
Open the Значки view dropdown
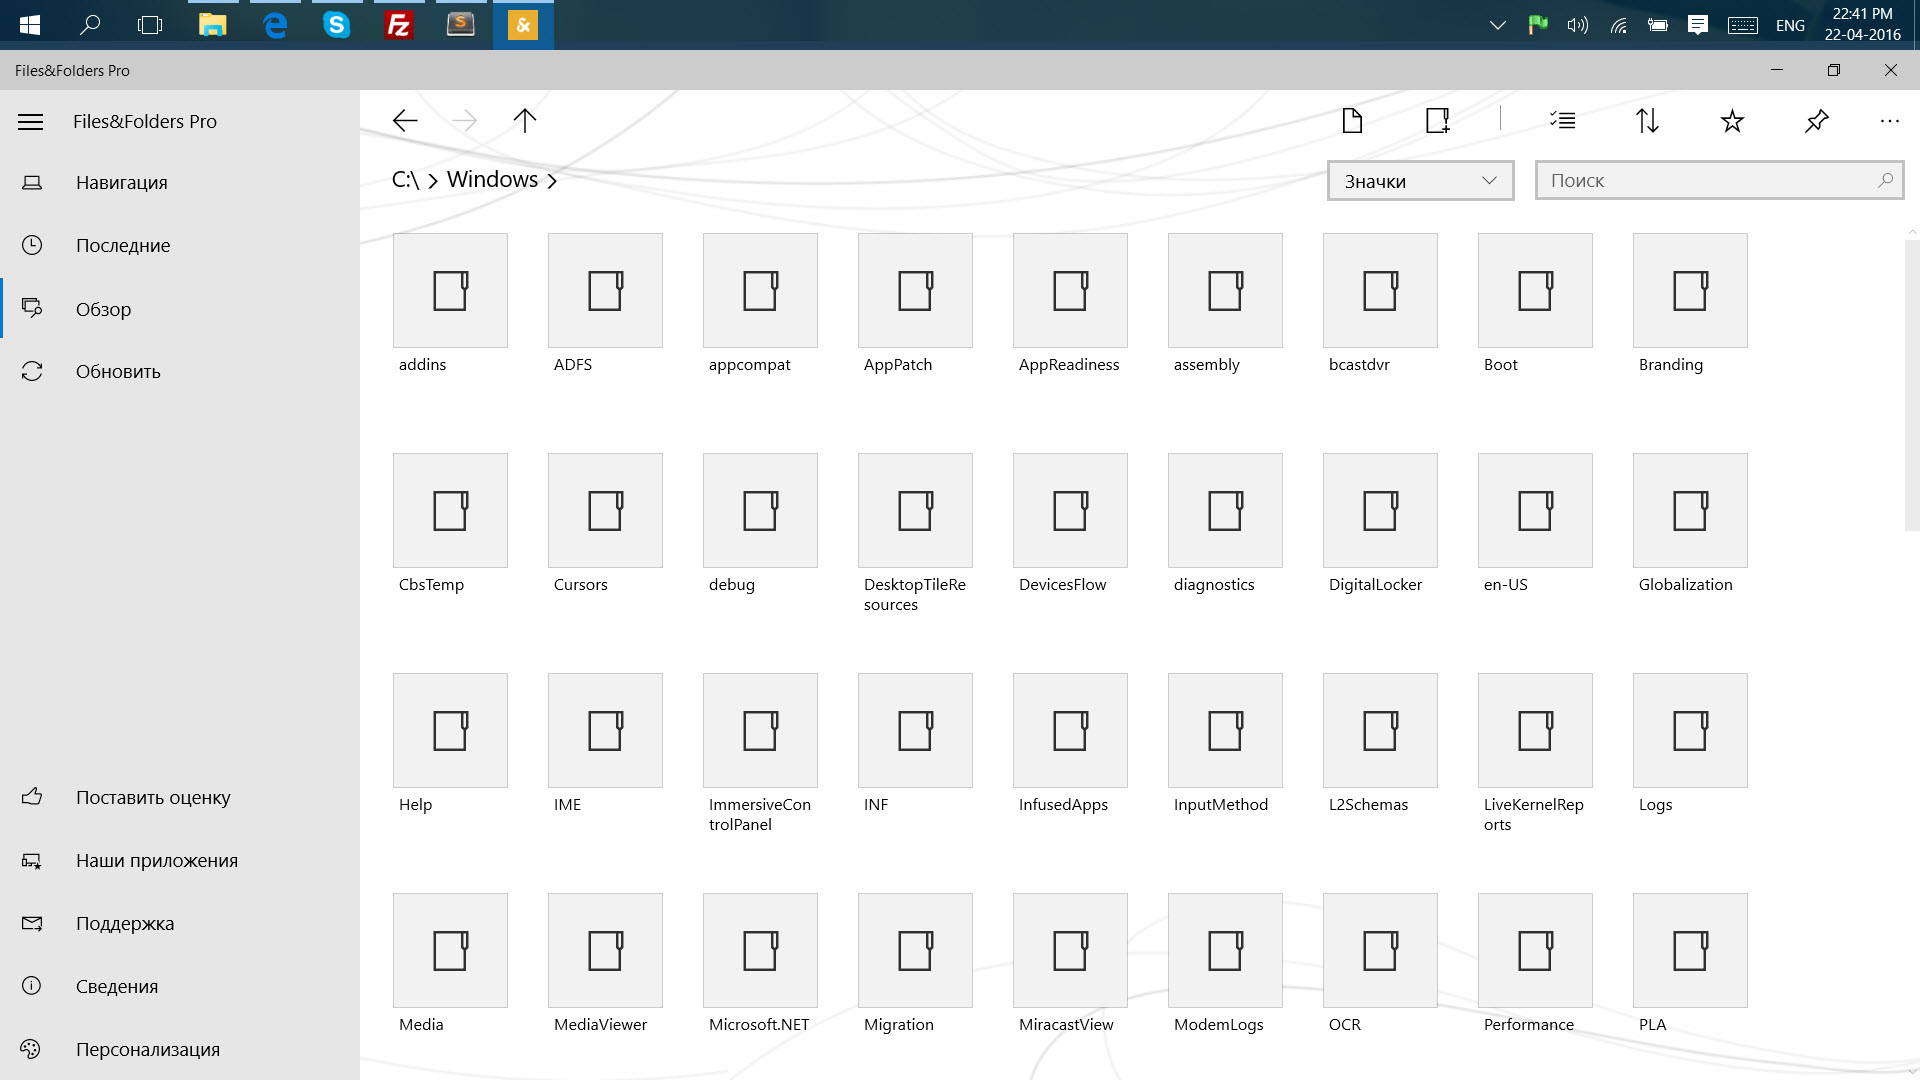coord(1420,181)
